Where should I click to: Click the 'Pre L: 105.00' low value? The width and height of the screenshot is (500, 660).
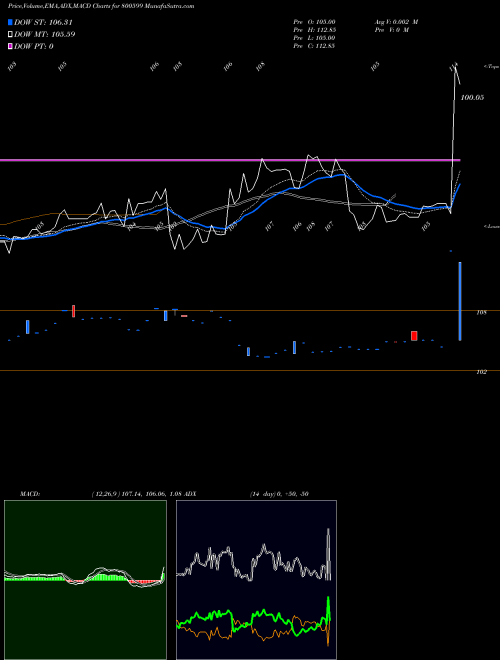pos(314,38)
